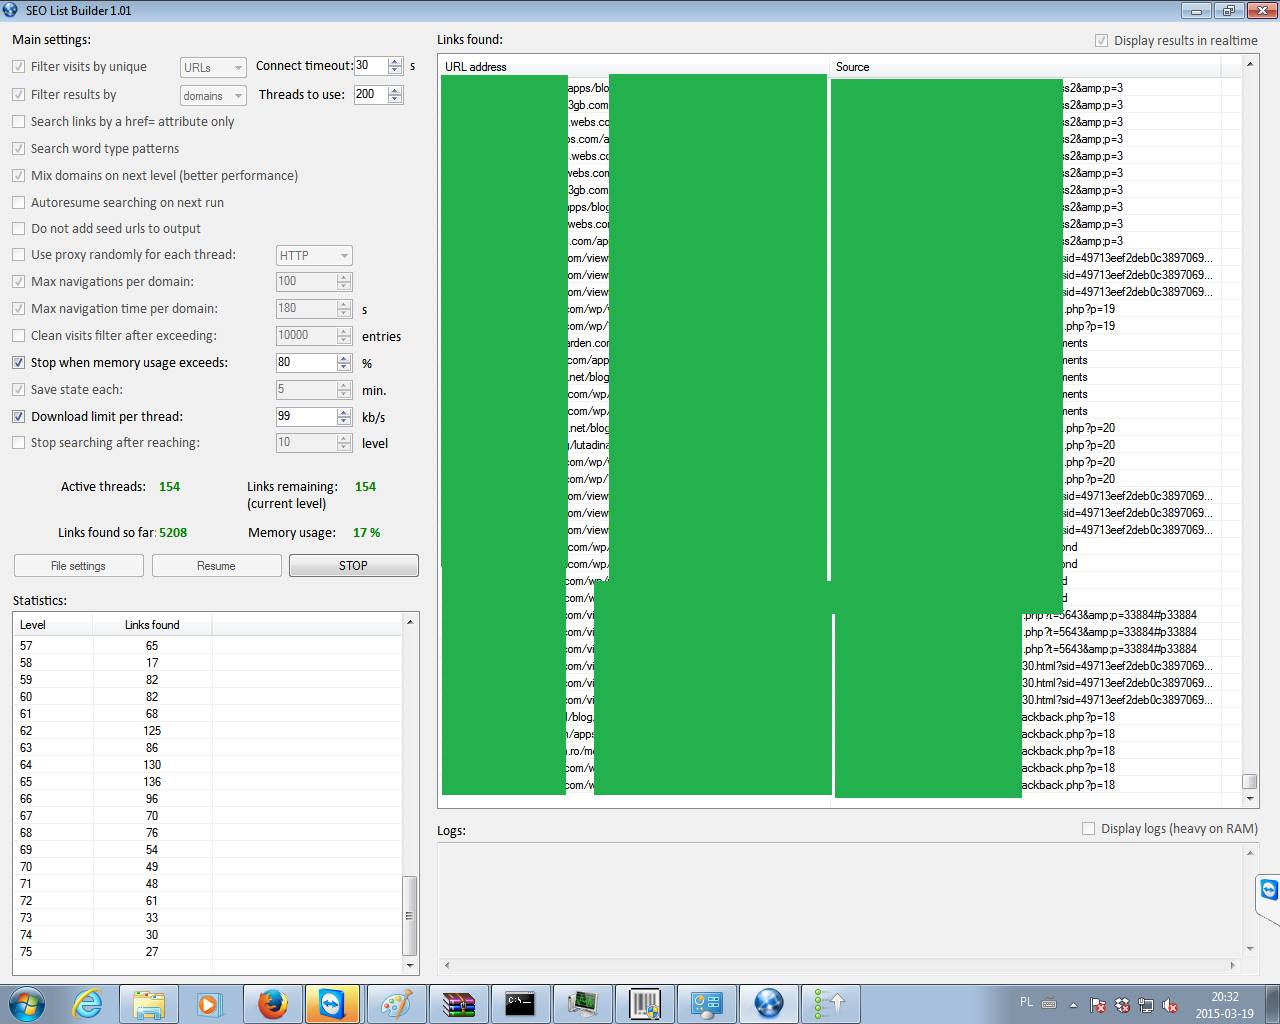The height and width of the screenshot is (1024, 1280).
Task: Open the Windows Start menu
Action: (x=27, y=1003)
